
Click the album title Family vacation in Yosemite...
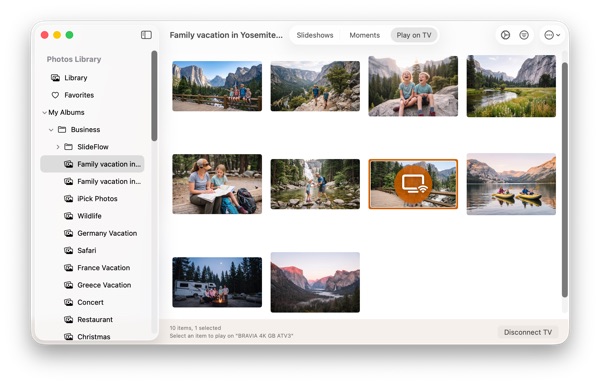click(x=226, y=35)
